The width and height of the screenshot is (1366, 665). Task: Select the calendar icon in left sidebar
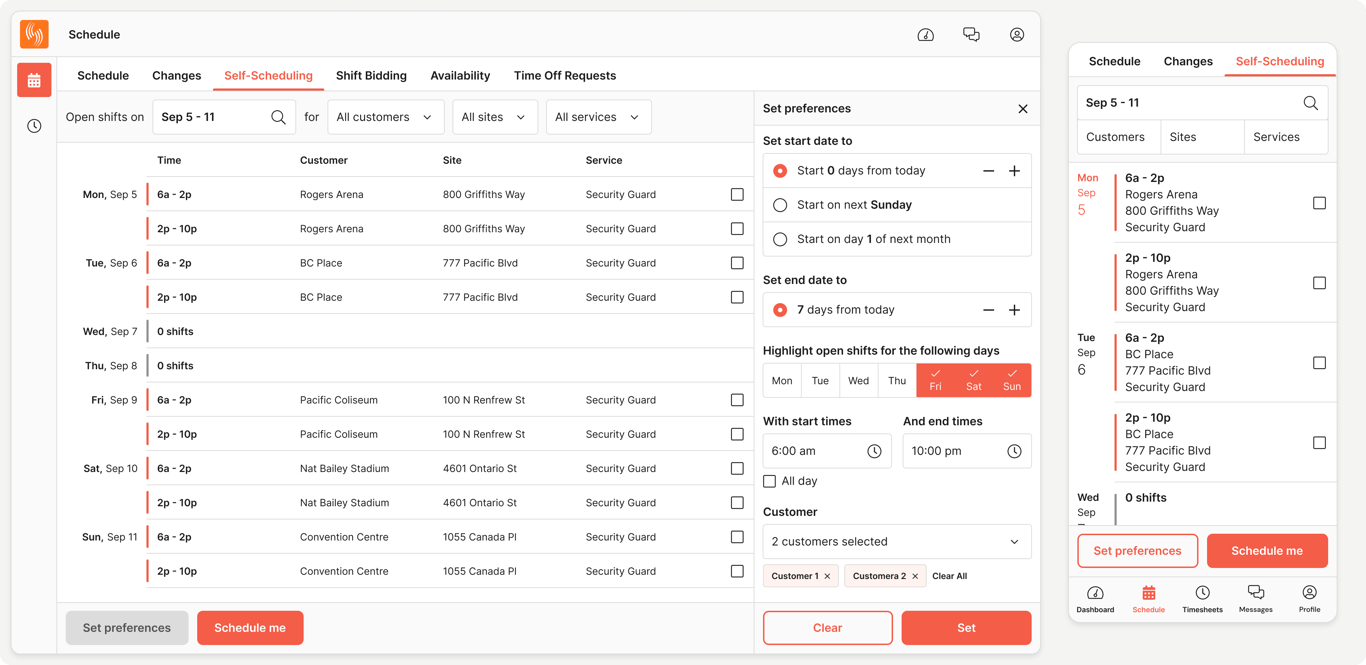click(34, 80)
